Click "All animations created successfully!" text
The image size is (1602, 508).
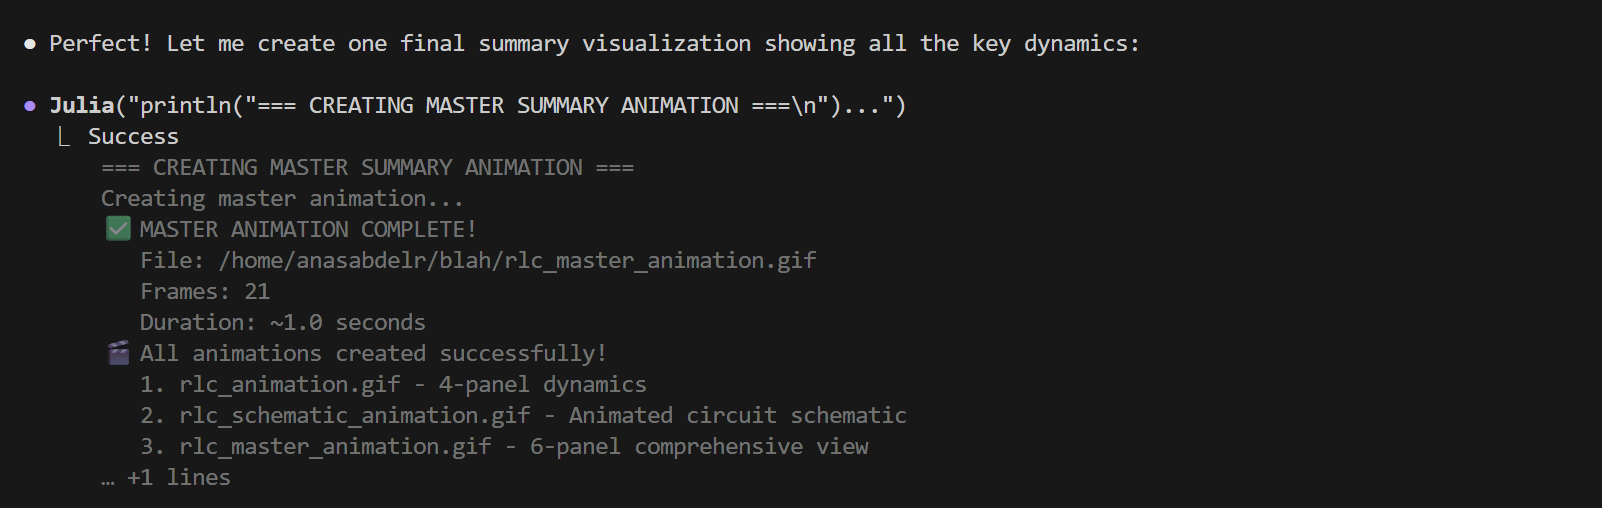[373, 354]
